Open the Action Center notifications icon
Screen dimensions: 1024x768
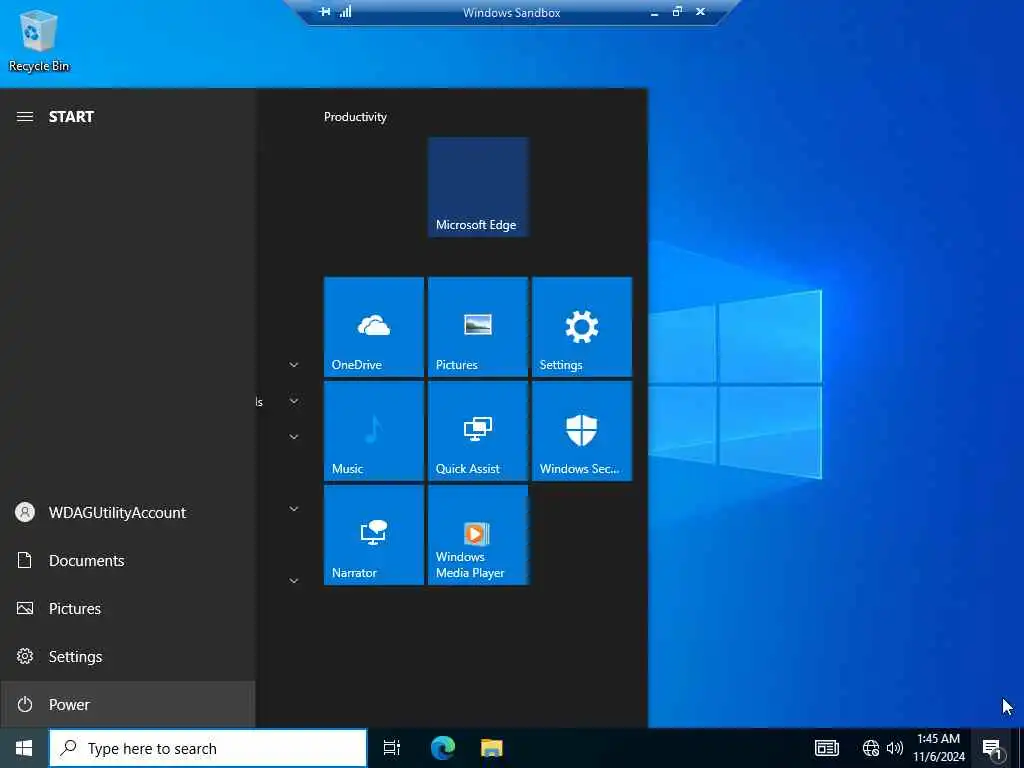coord(993,749)
